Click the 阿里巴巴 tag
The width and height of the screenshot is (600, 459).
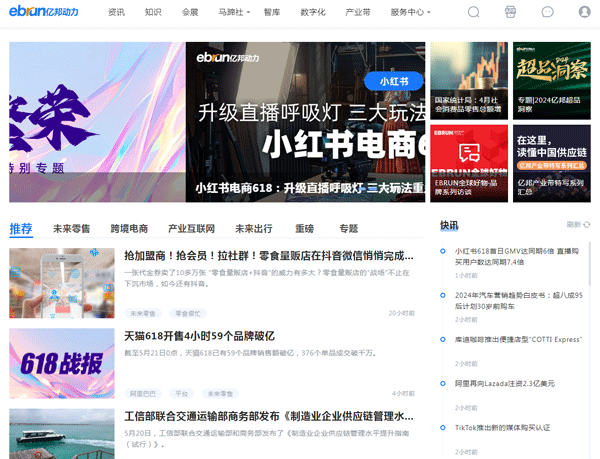(x=143, y=393)
